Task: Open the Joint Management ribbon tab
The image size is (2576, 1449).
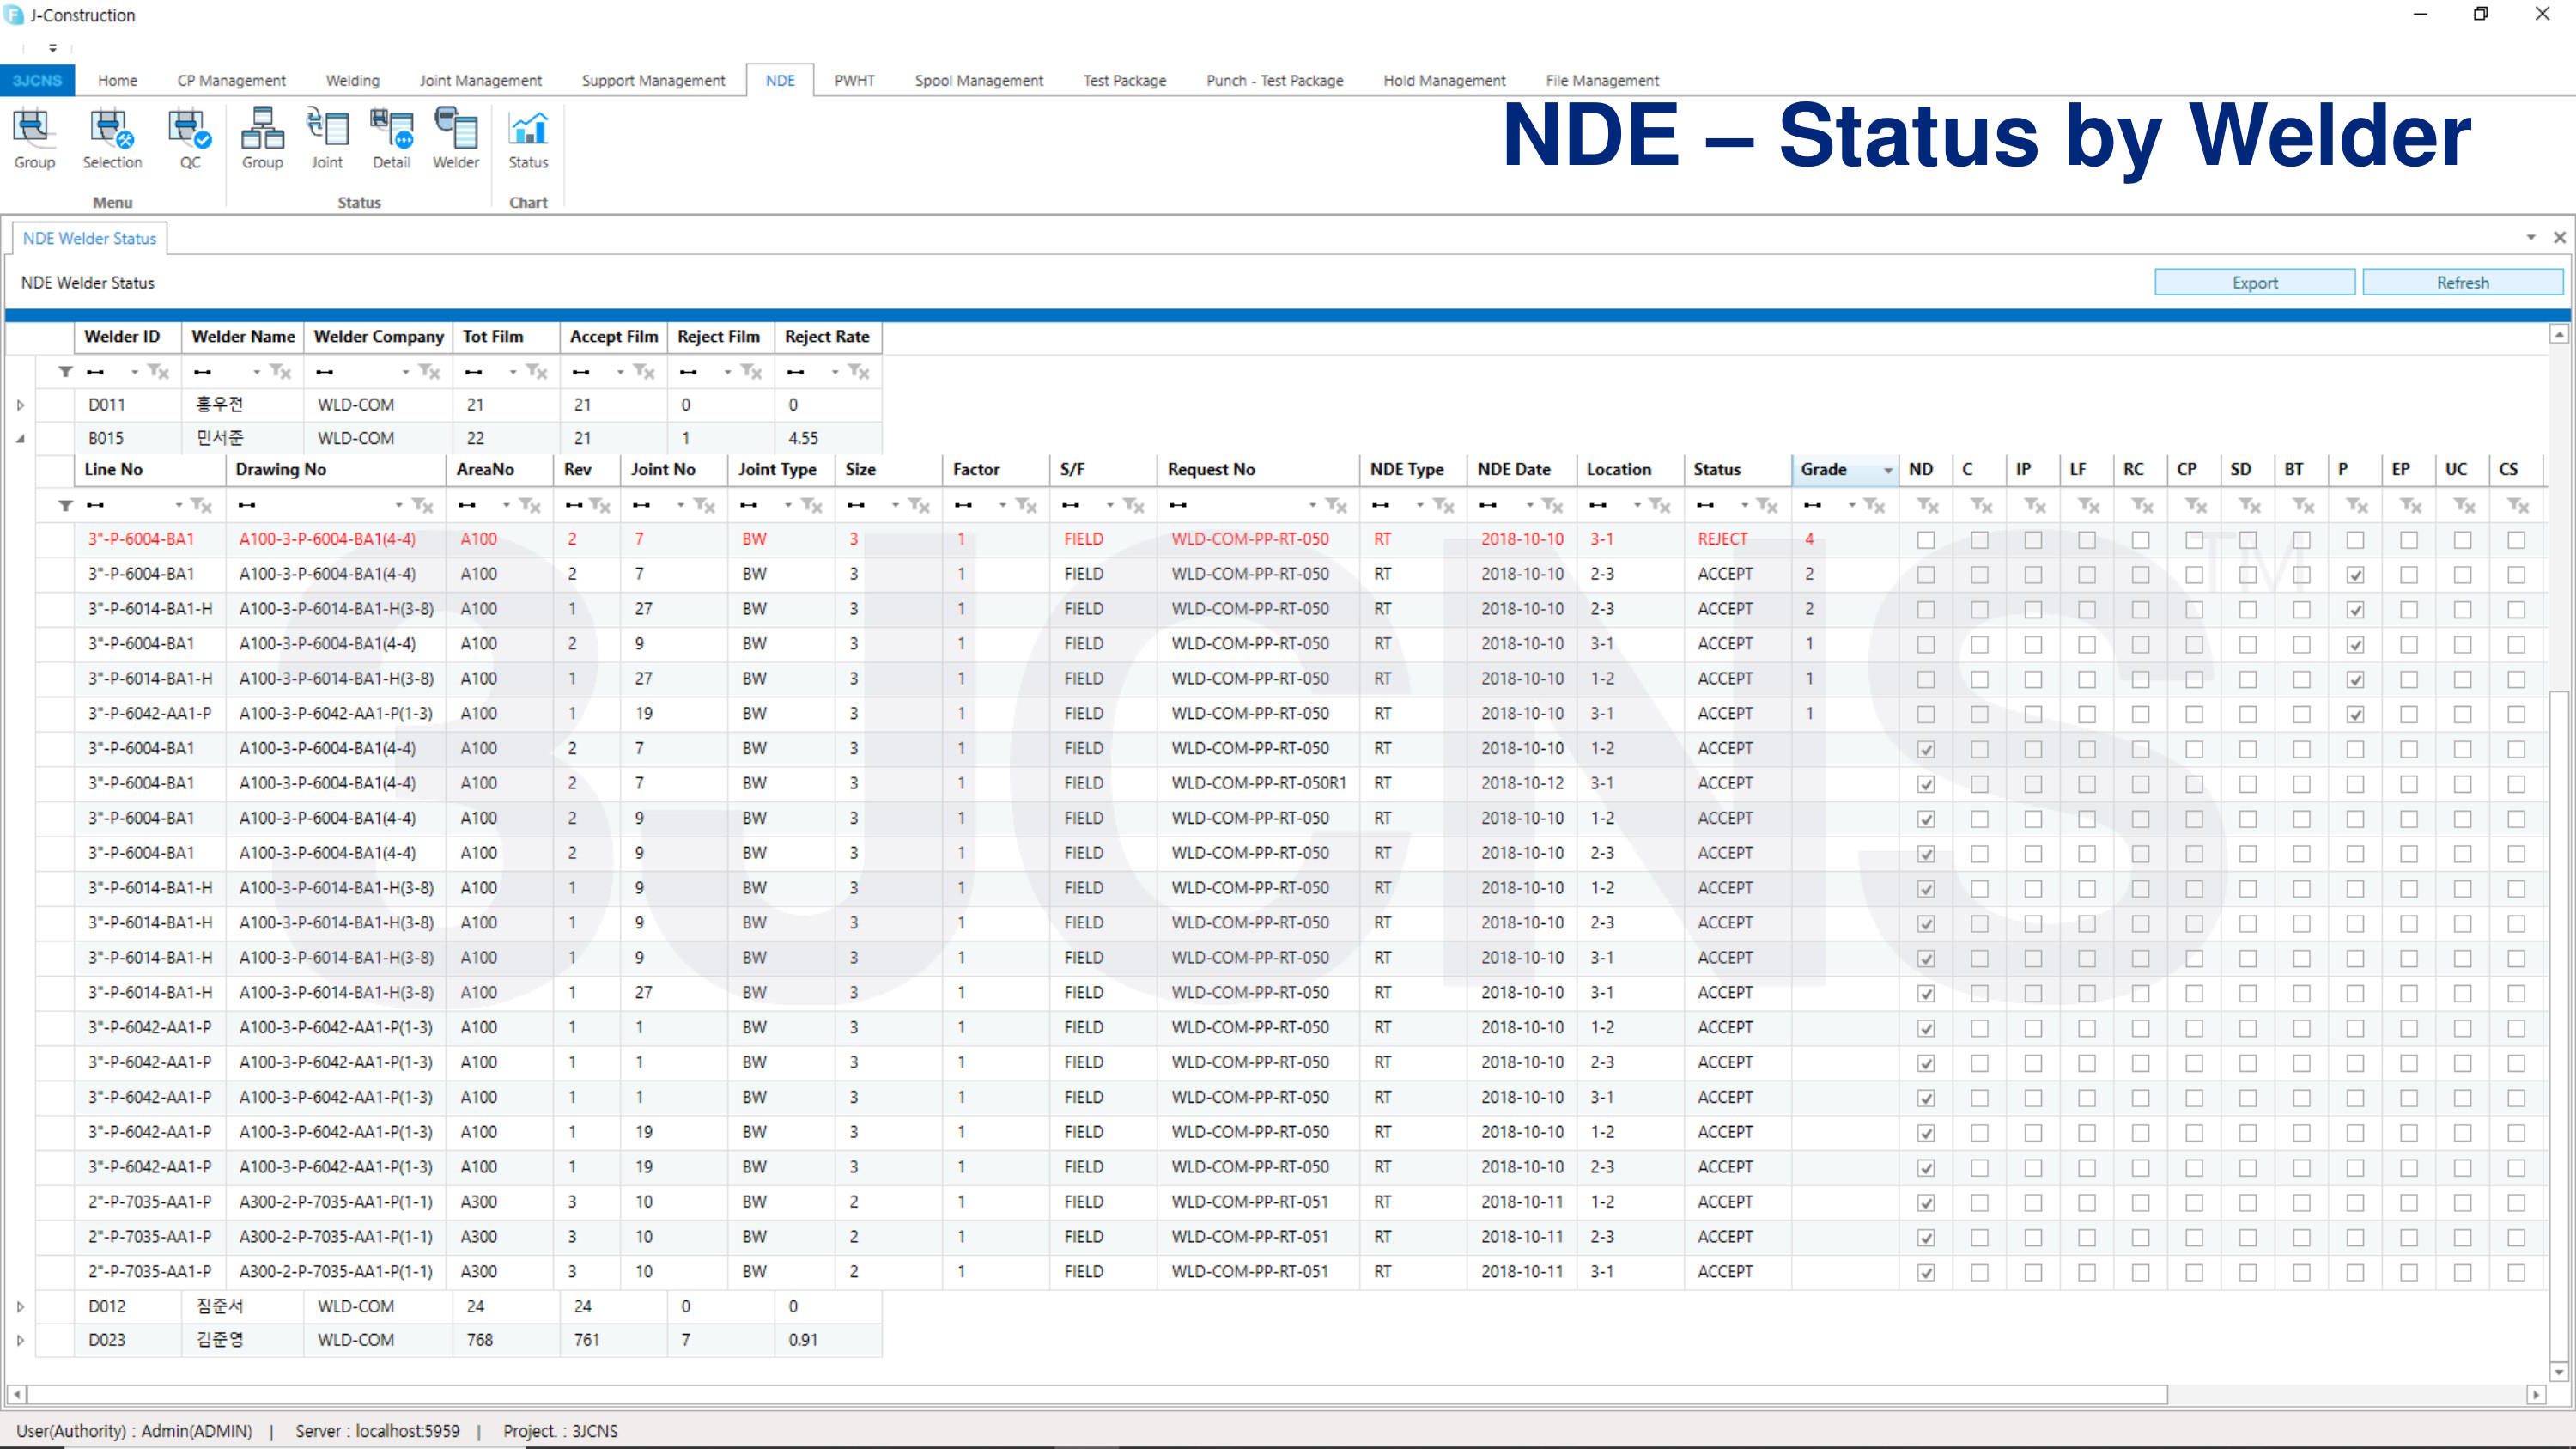Action: [x=480, y=80]
